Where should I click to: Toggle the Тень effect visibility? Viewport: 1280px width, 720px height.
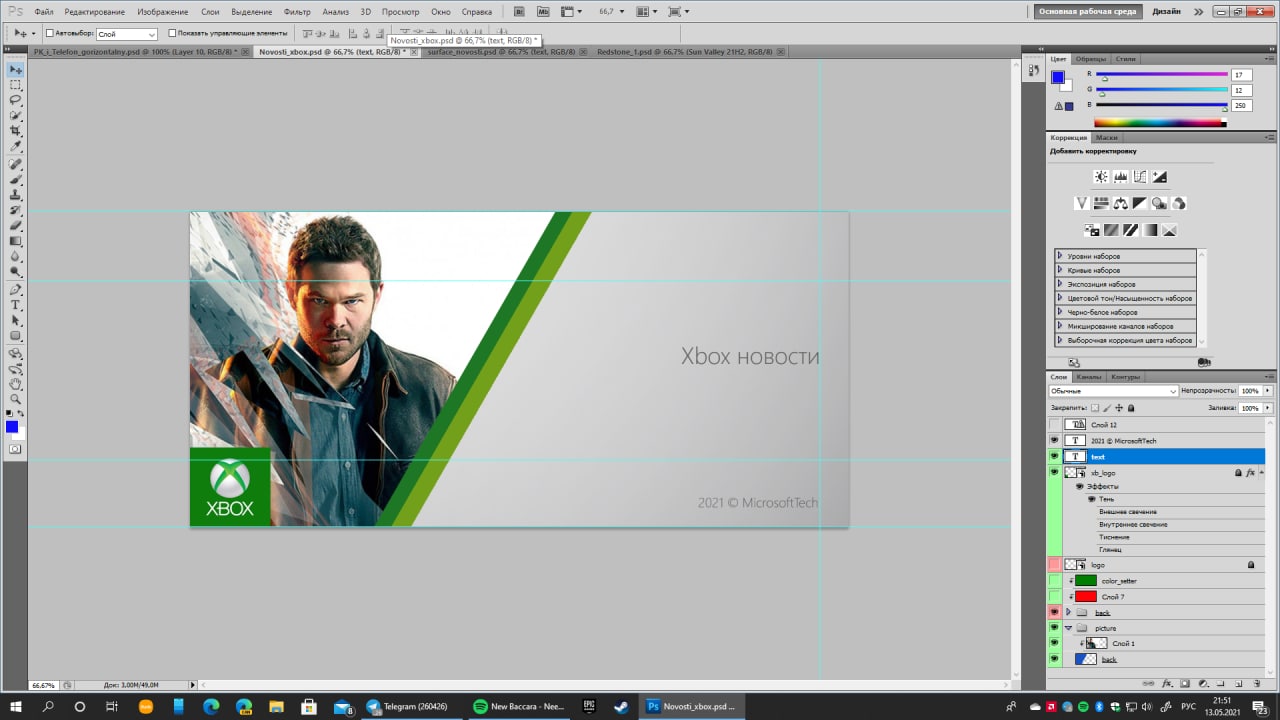(x=1093, y=498)
